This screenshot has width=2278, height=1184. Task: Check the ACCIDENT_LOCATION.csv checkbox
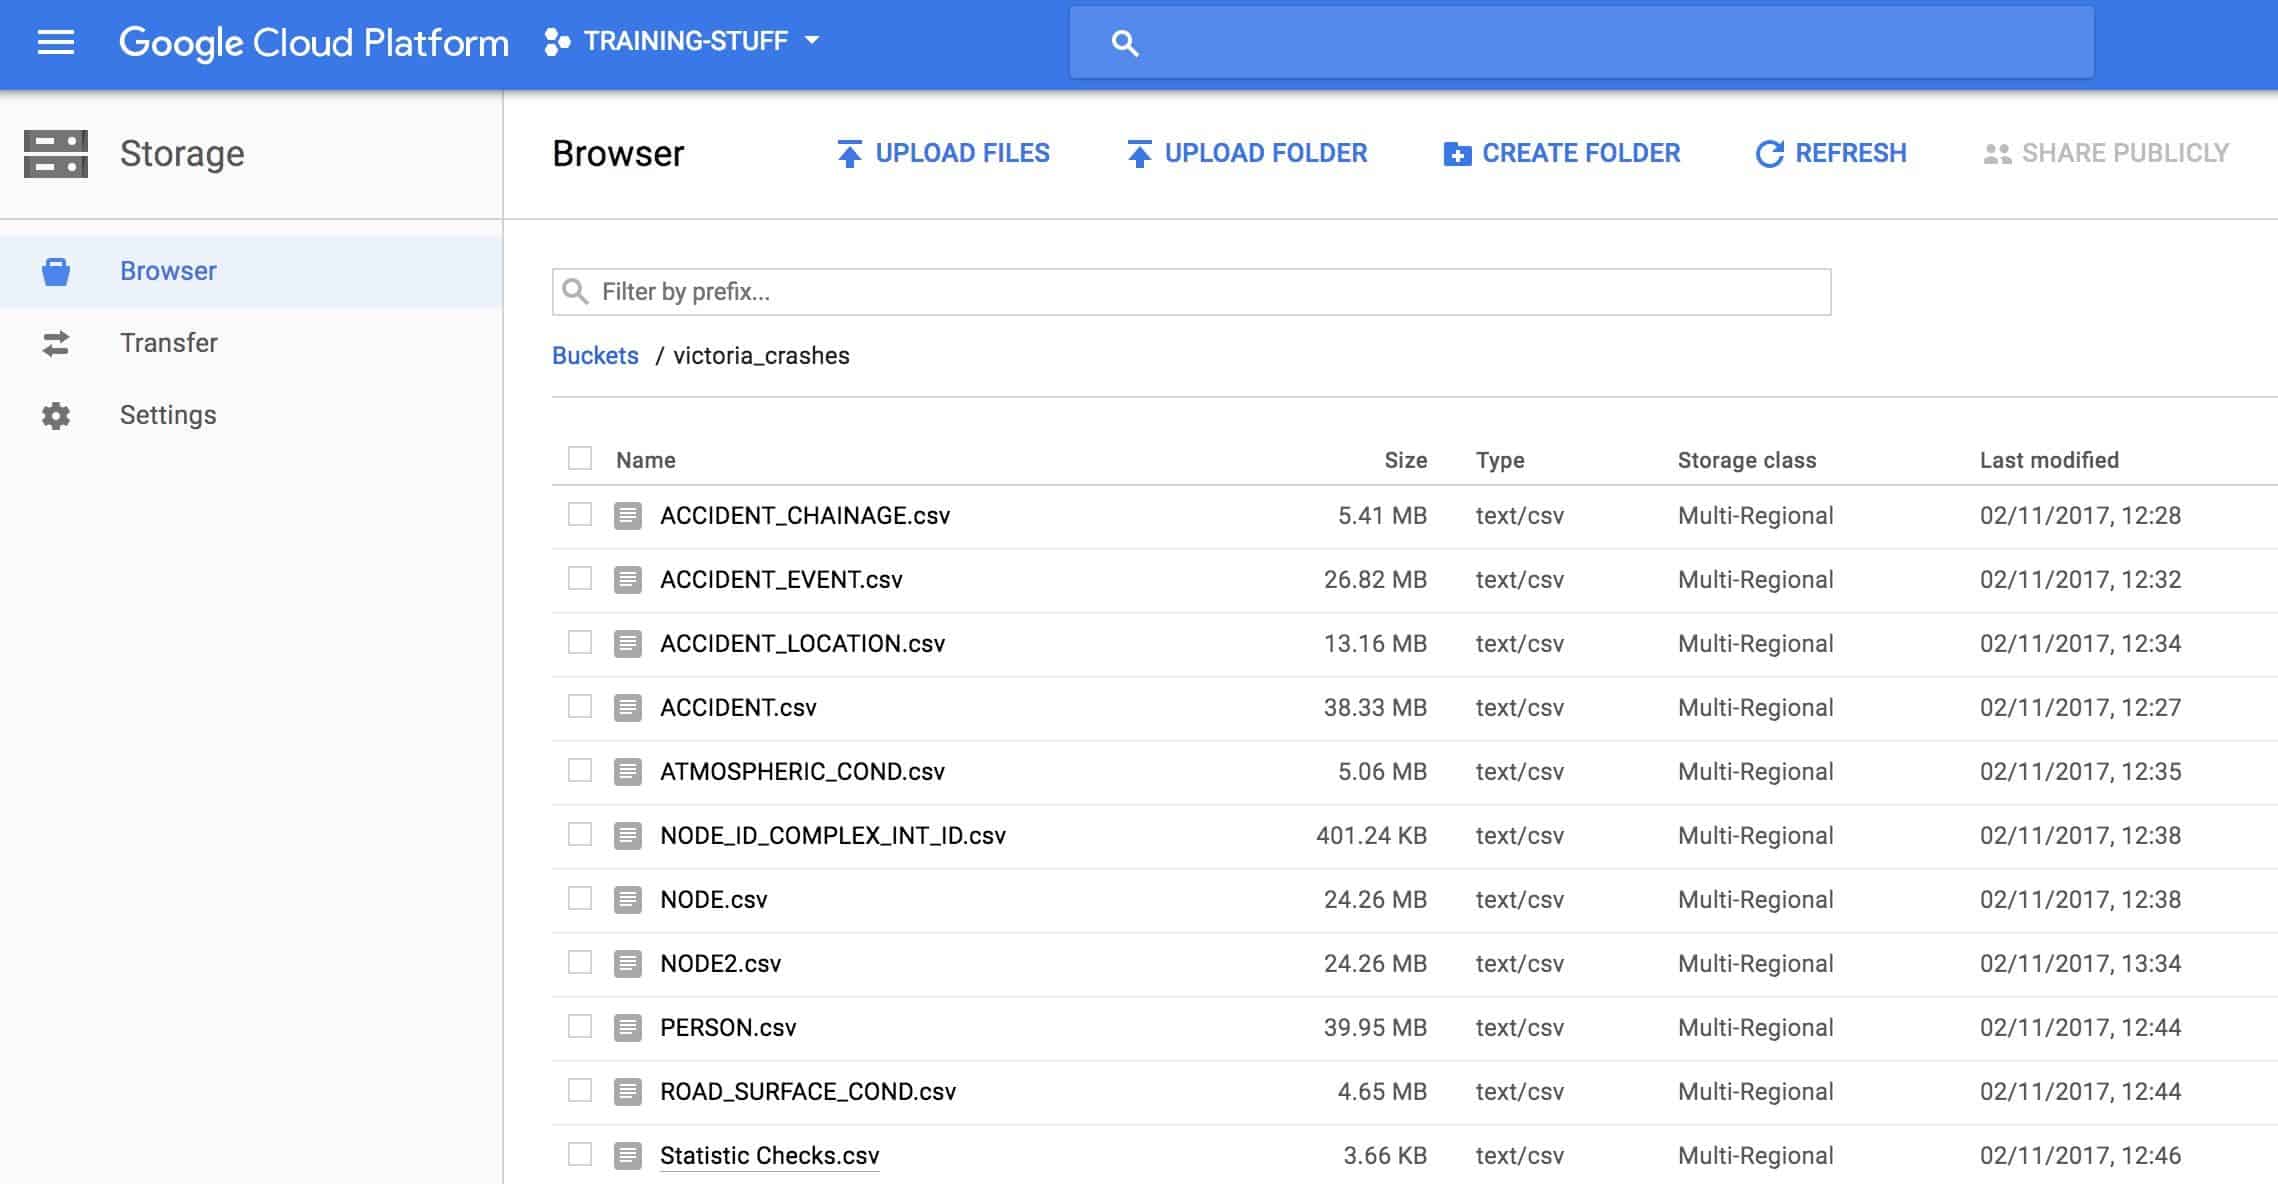(580, 642)
